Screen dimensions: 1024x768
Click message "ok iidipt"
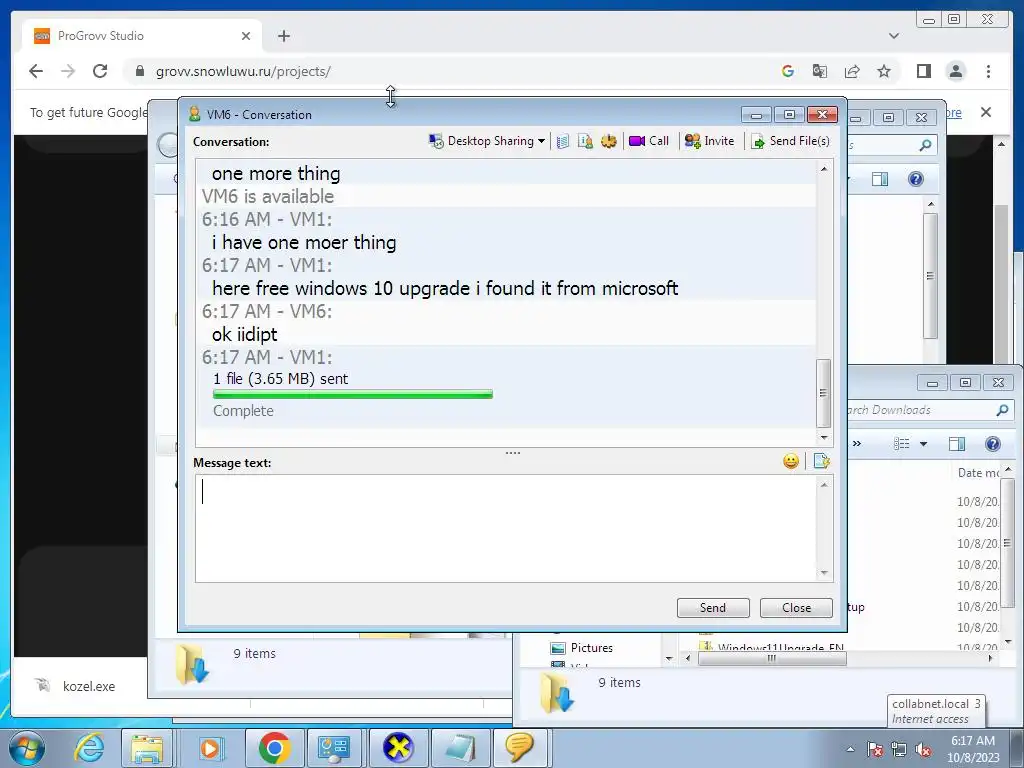pos(245,334)
